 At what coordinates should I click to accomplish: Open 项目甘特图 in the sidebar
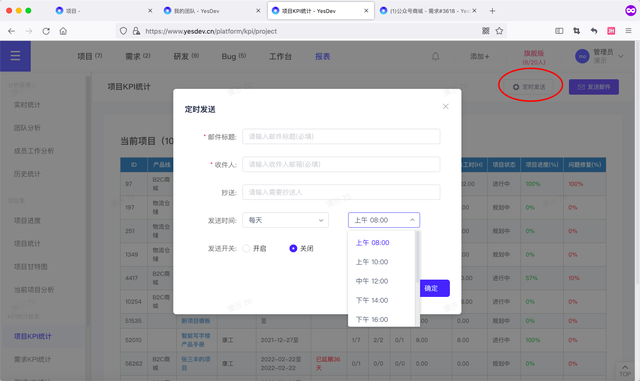[31, 267]
